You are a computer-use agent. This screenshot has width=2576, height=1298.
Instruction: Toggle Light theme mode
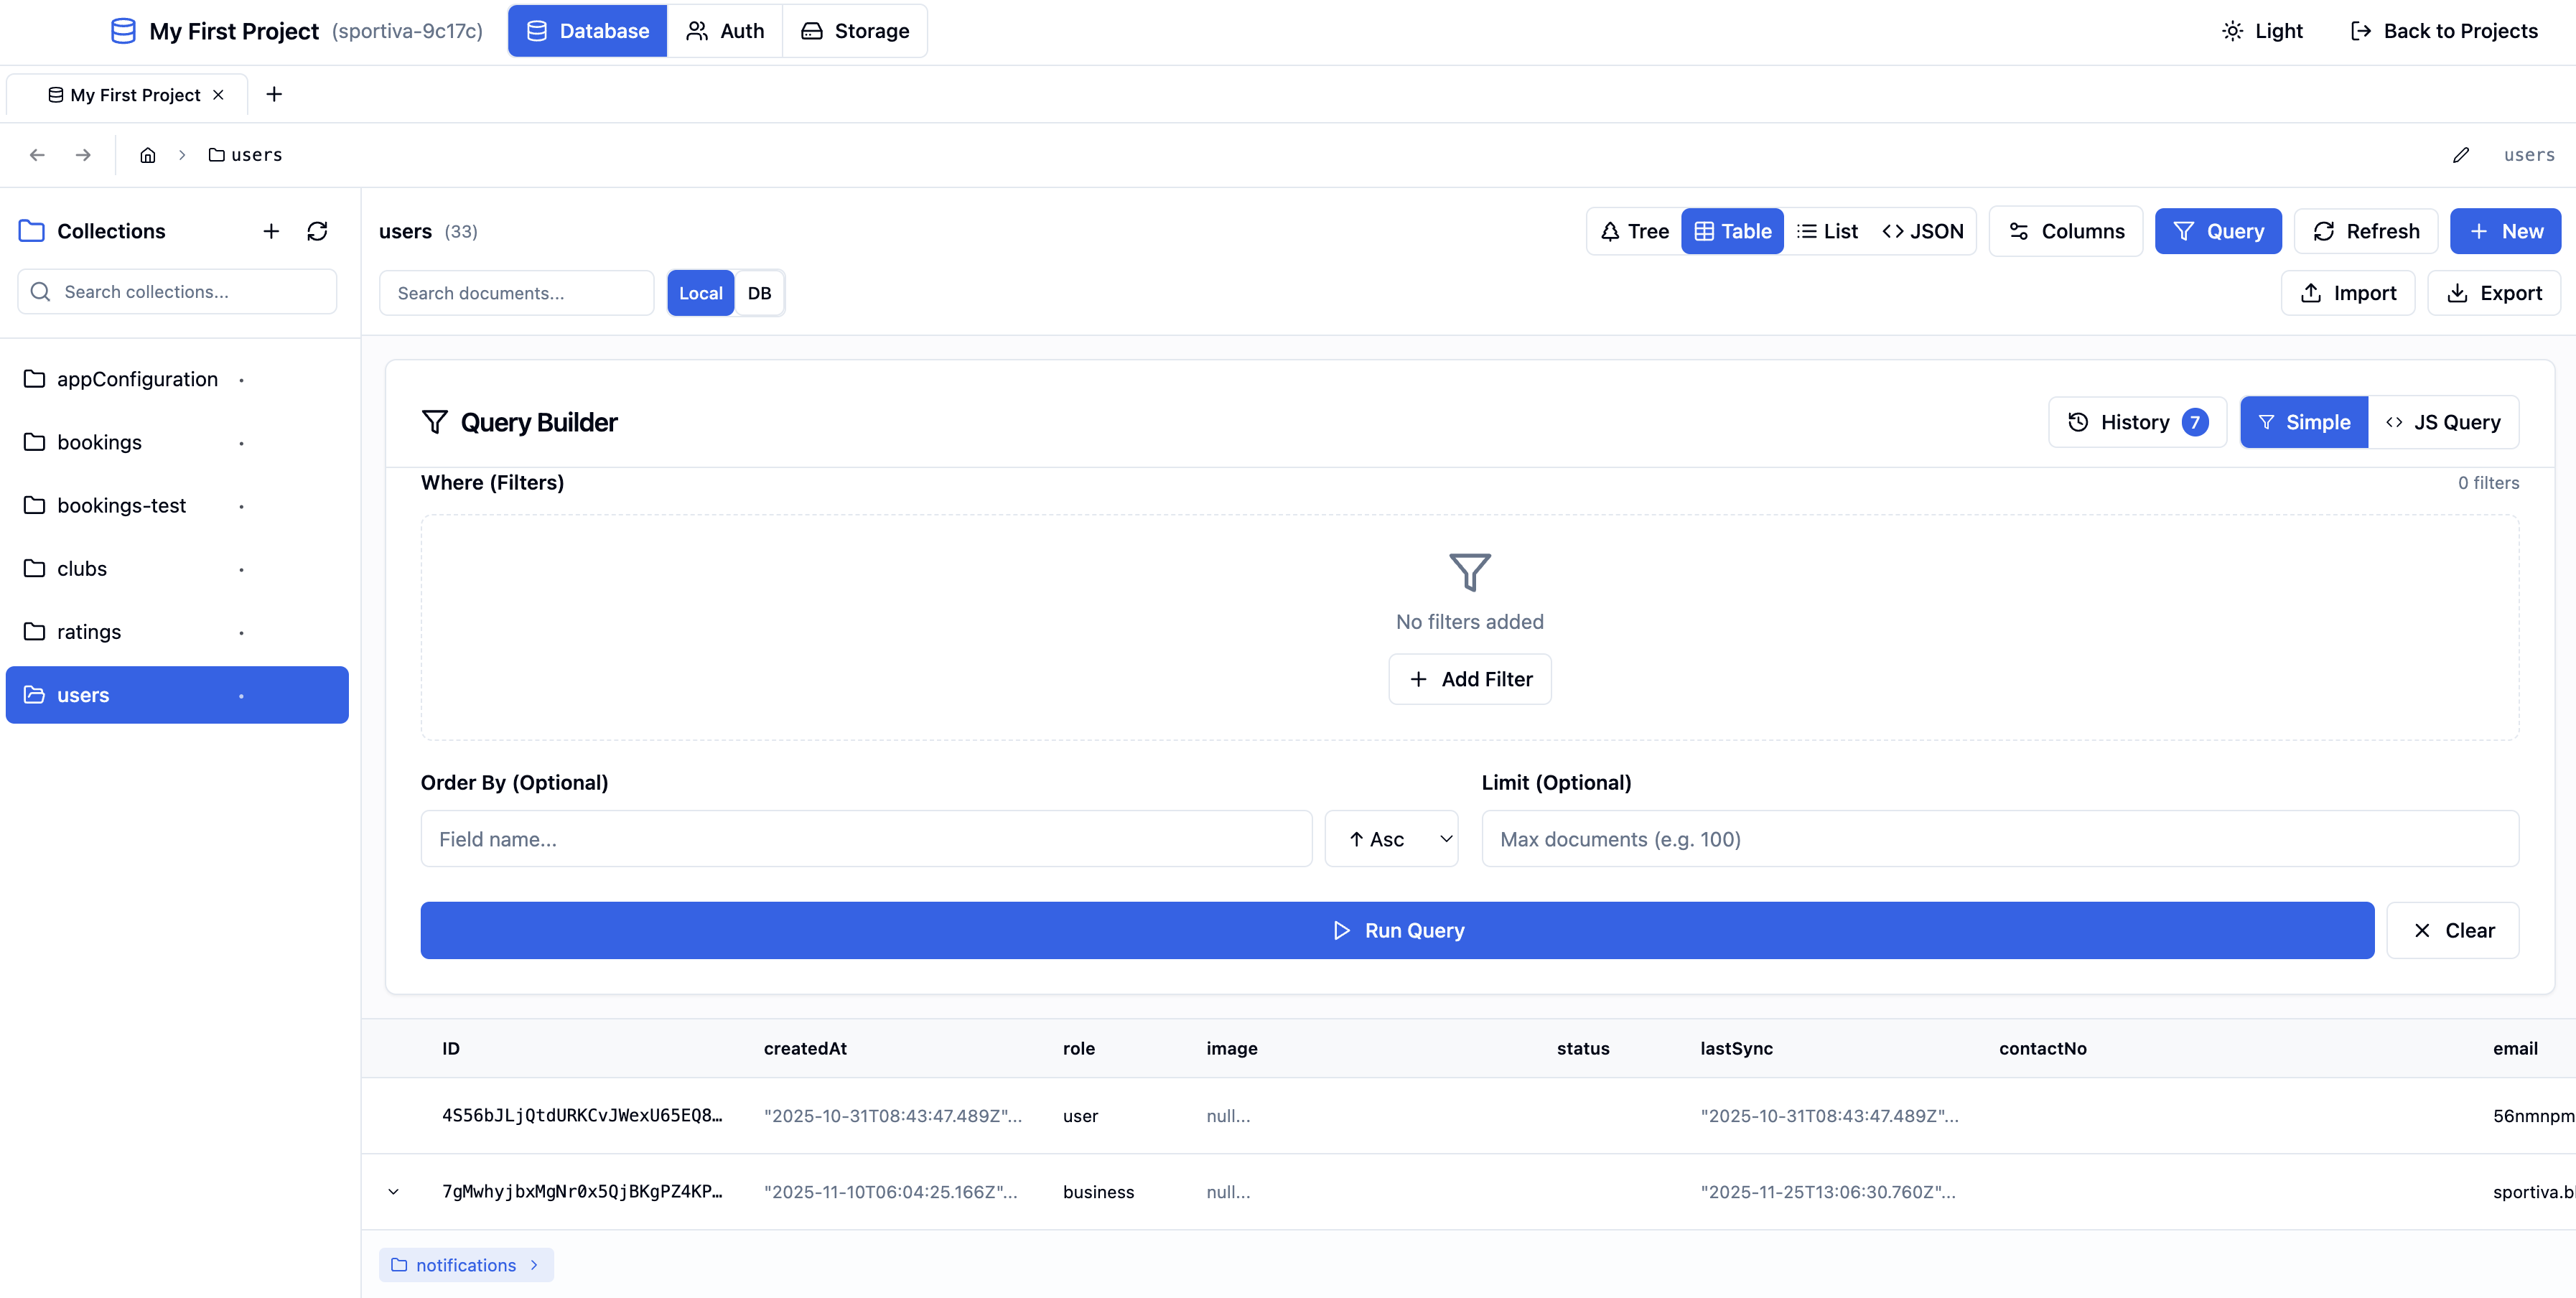tap(2262, 30)
